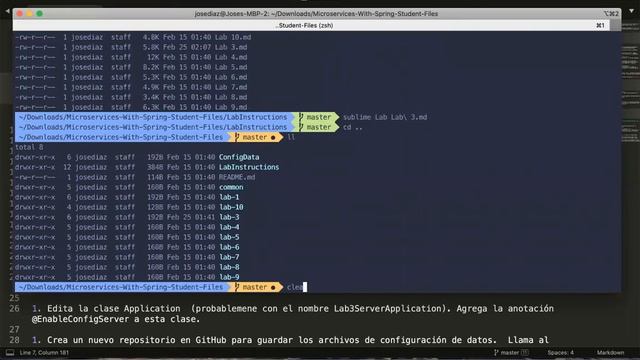Image resolution: width=640 pixels, height=360 pixels.
Task: Select the Student-Files (zsh) terminal tab
Action: 304,25
